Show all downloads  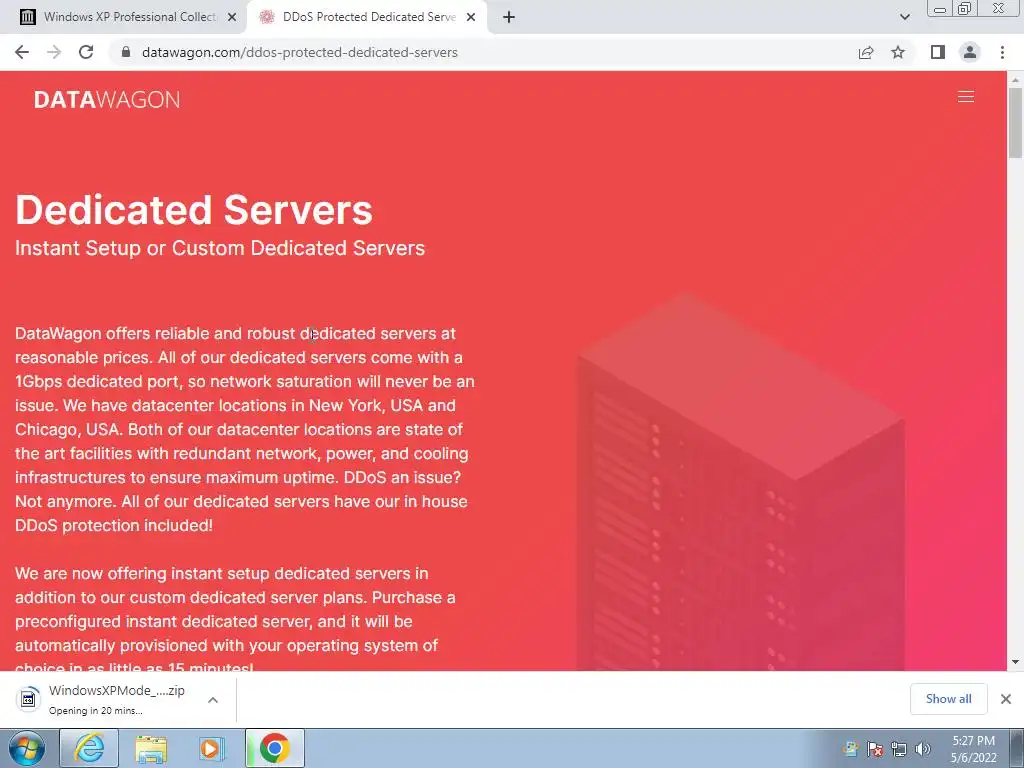coord(948,699)
